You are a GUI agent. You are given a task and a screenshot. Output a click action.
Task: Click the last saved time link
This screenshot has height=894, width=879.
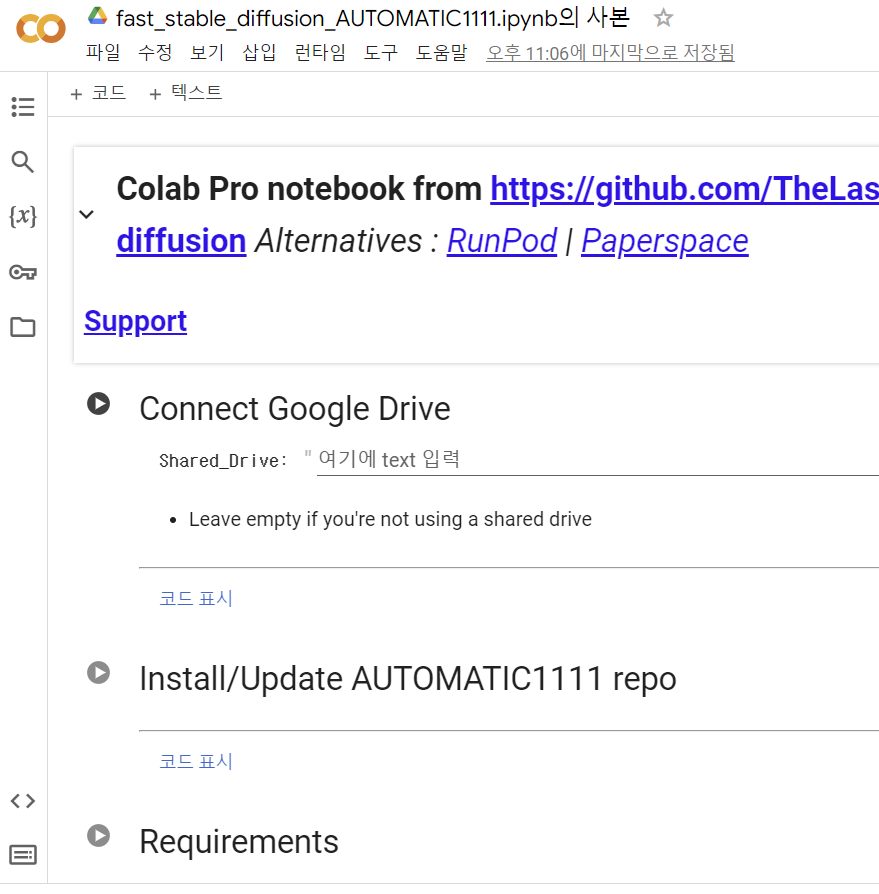[610, 53]
